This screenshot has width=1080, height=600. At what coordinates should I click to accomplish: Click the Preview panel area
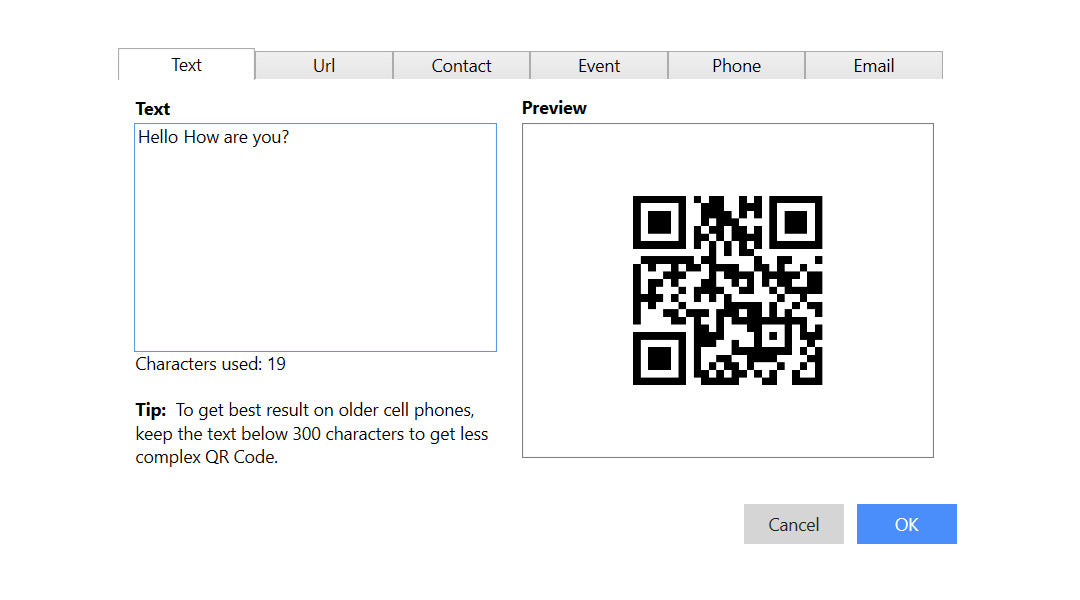point(727,290)
